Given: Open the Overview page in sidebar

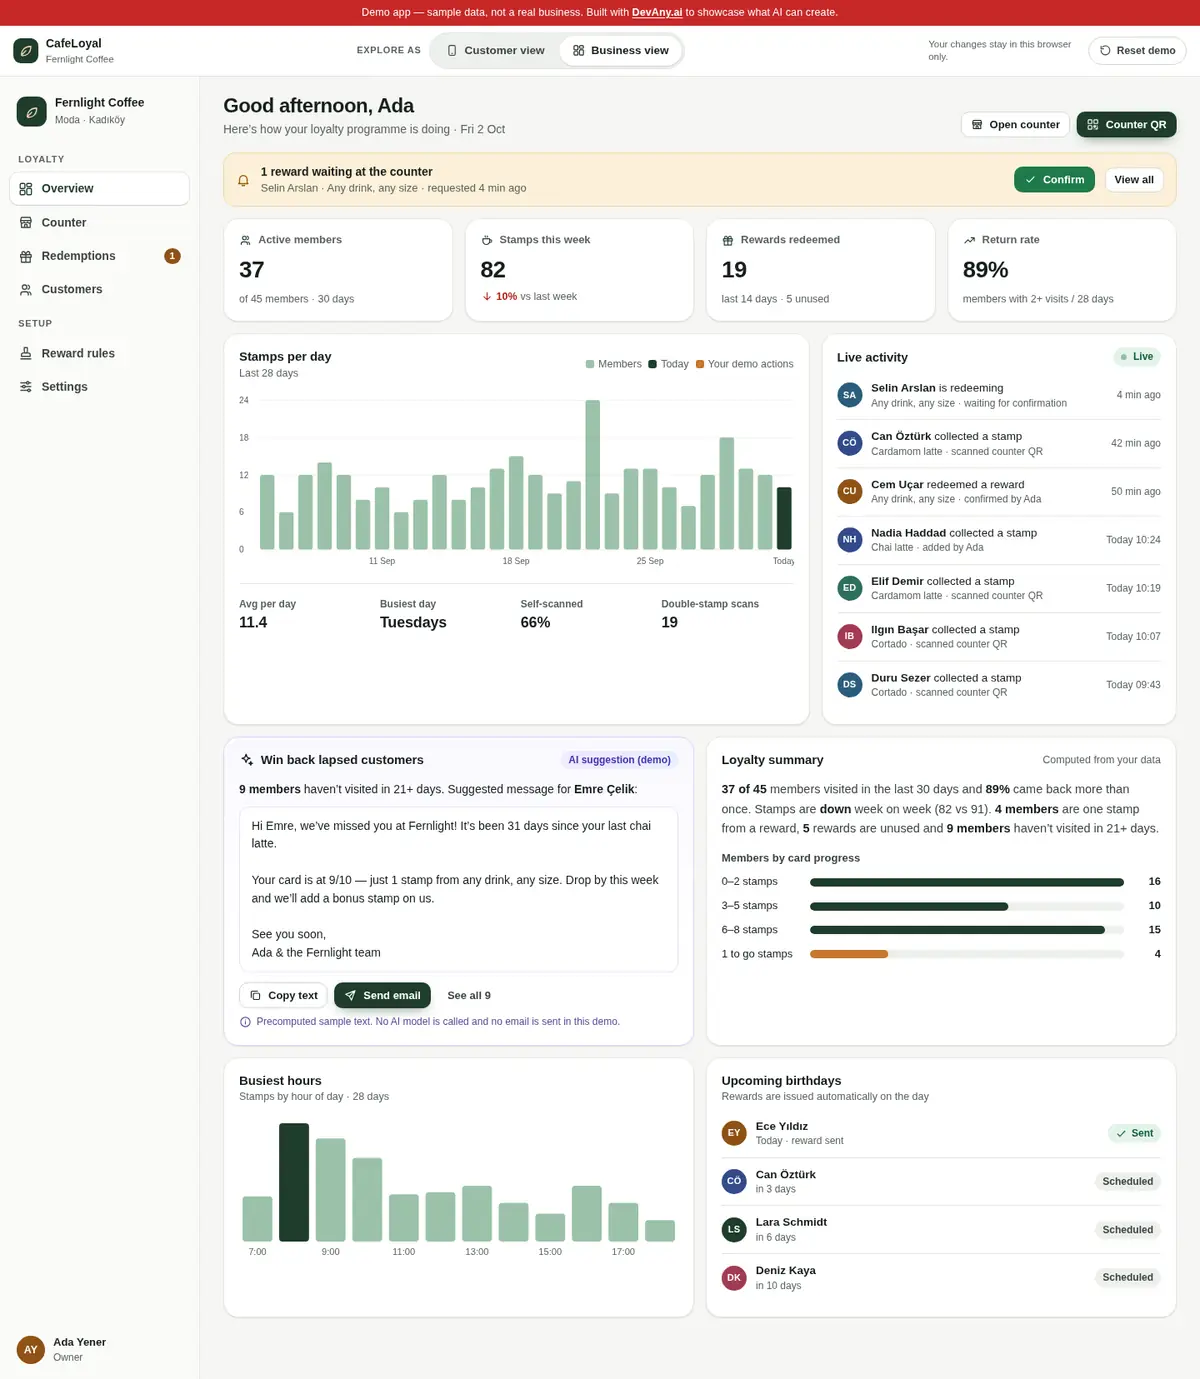Looking at the screenshot, I should click(x=99, y=188).
